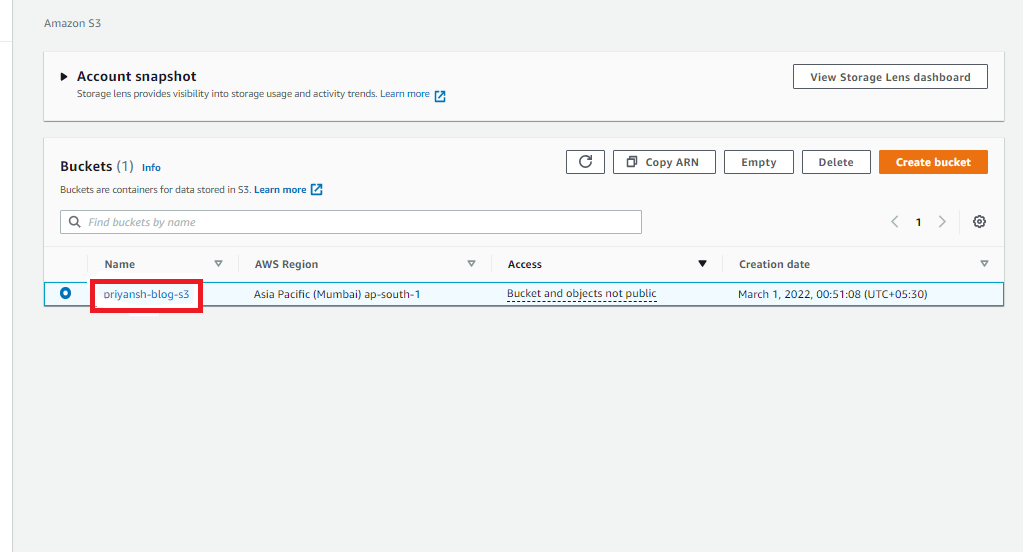Click the Copy ARN button
Screen dimensions: 1023x552
(664, 162)
